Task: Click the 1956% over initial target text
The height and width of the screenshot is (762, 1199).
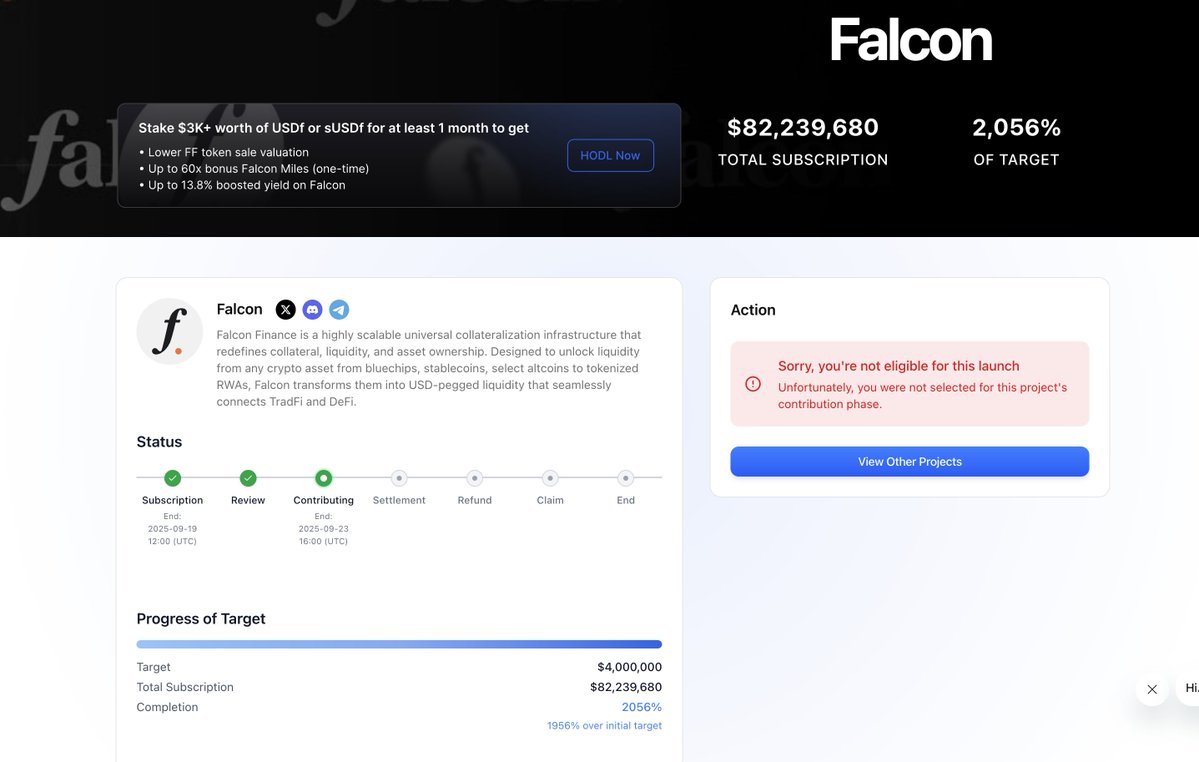Action: pyautogui.click(x=604, y=725)
